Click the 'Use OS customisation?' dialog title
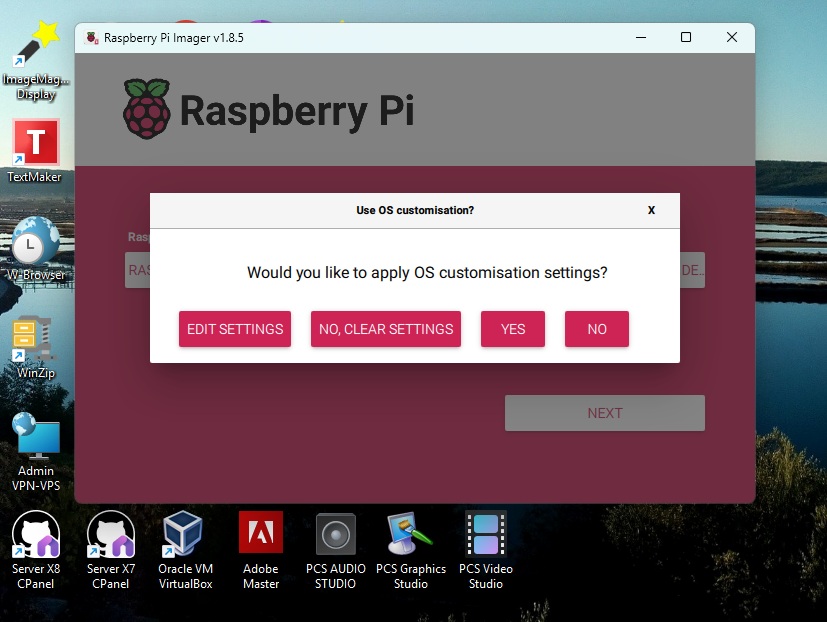 (415, 210)
